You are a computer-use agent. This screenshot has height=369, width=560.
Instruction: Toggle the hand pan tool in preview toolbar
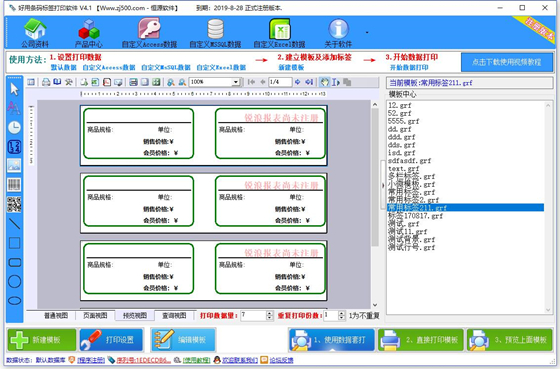click(324, 82)
